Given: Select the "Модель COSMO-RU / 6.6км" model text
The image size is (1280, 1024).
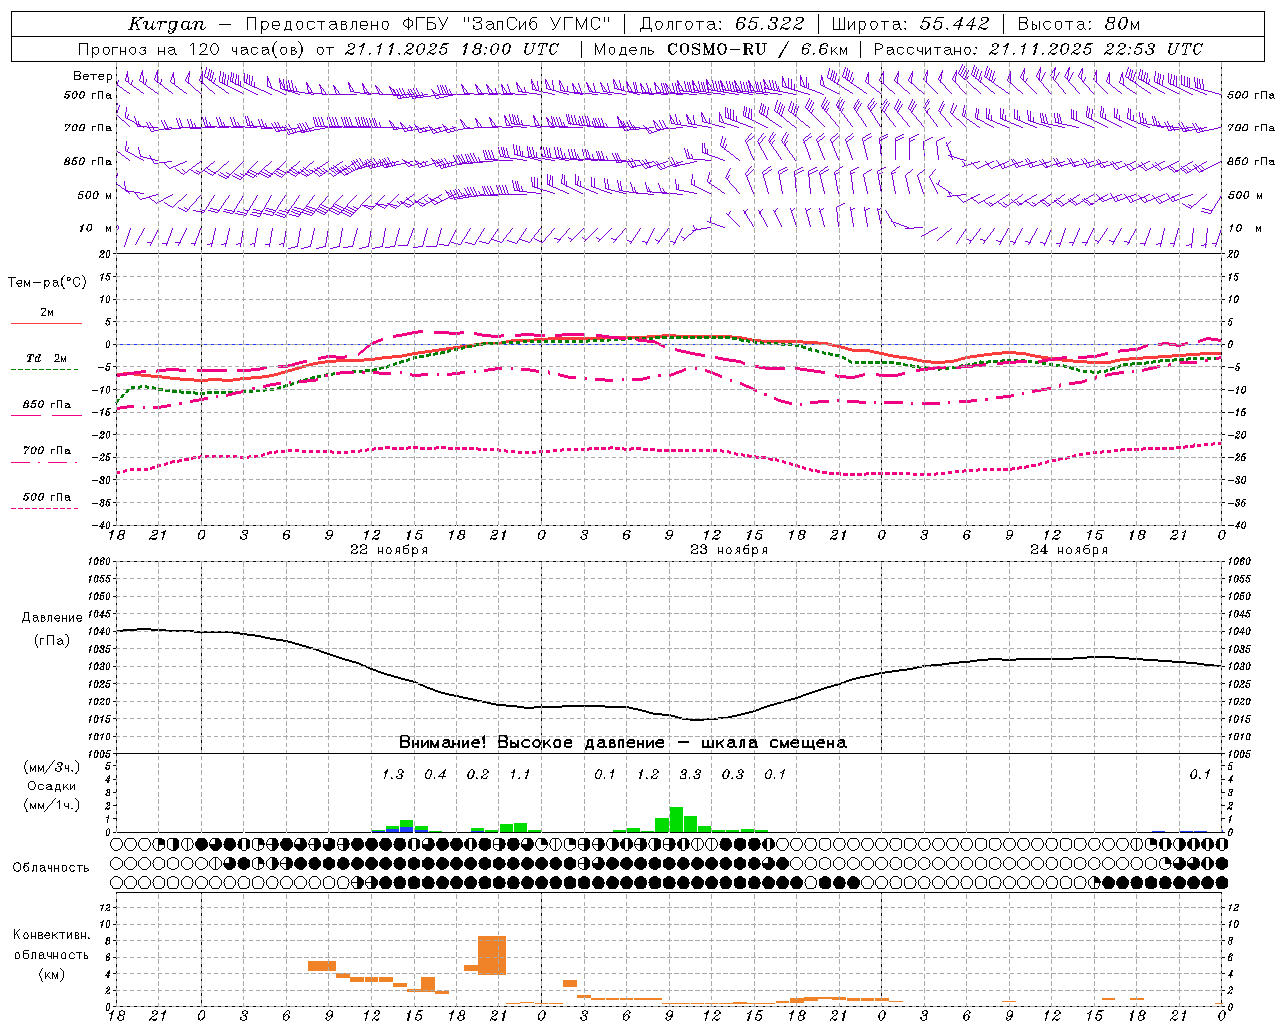Looking at the screenshot, I should [x=720, y=49].
